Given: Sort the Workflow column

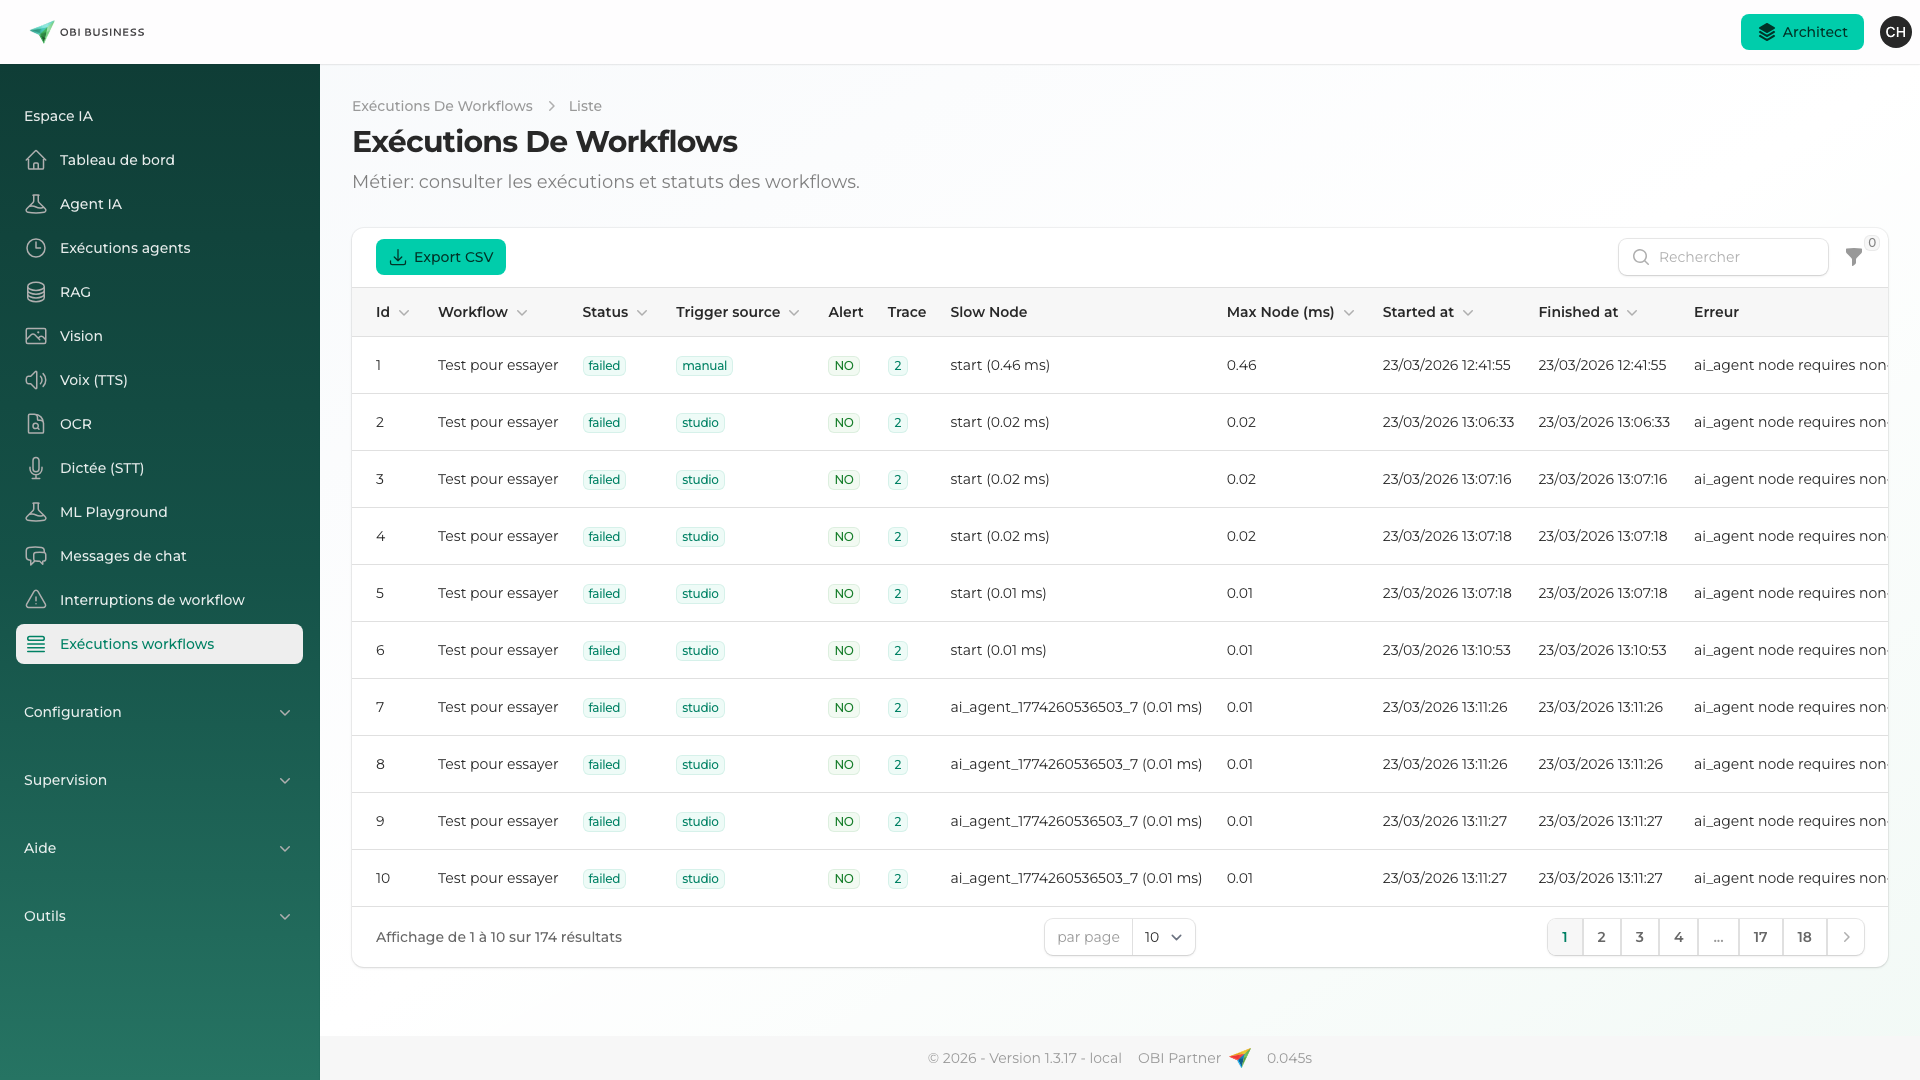Looking at the screenshot, I should [482, 312].
